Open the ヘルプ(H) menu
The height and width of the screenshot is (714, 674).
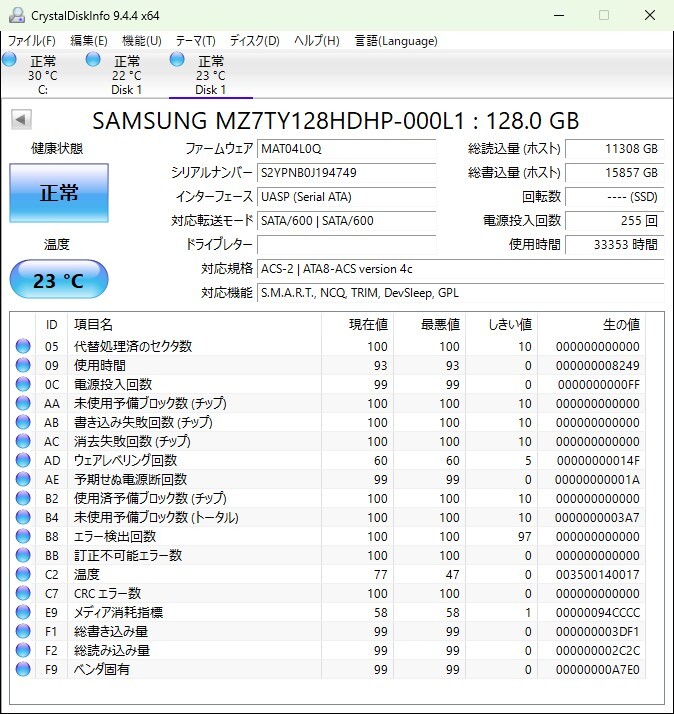coord(317,41)
